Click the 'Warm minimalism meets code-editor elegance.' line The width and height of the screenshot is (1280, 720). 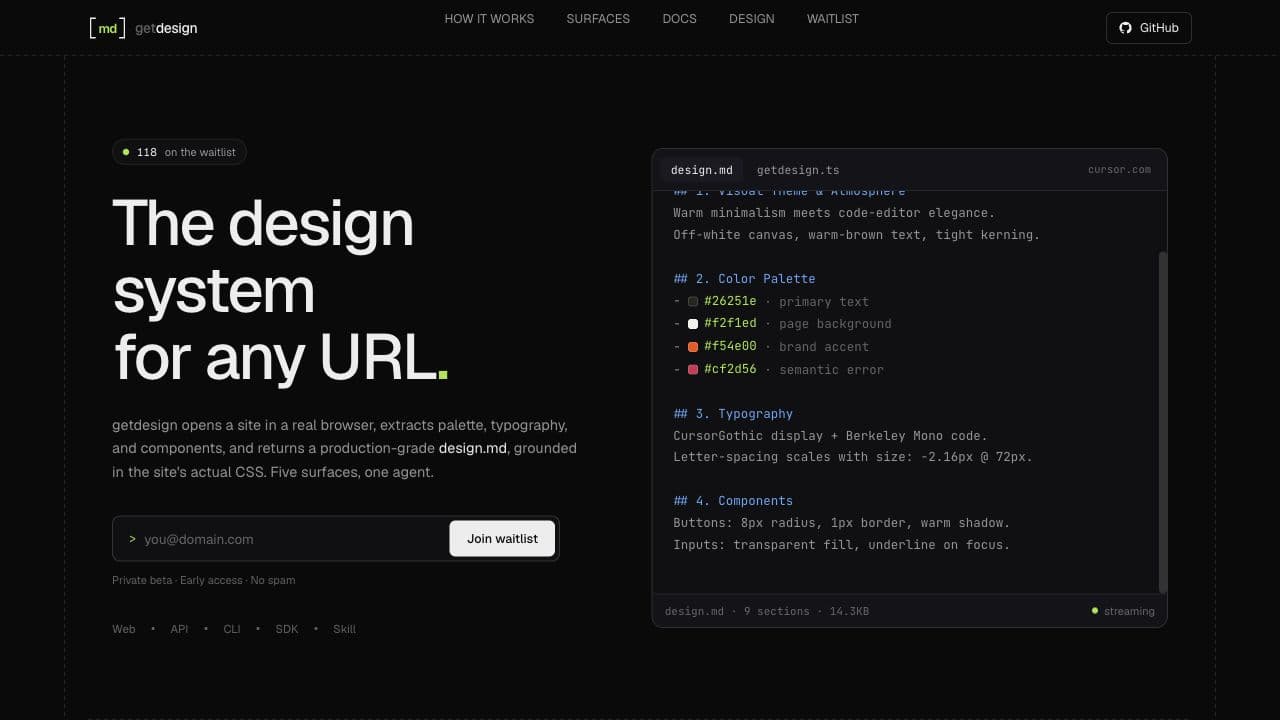[834, 213]
